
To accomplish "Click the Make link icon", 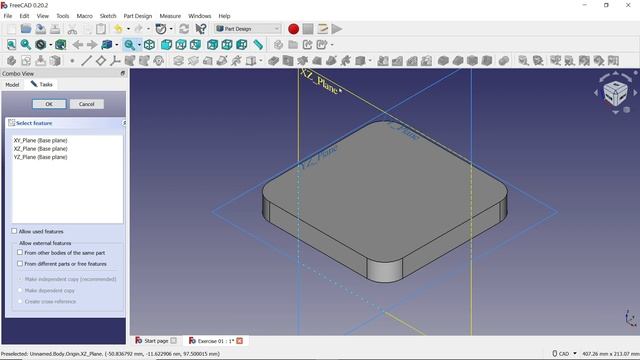I will 307,44.
